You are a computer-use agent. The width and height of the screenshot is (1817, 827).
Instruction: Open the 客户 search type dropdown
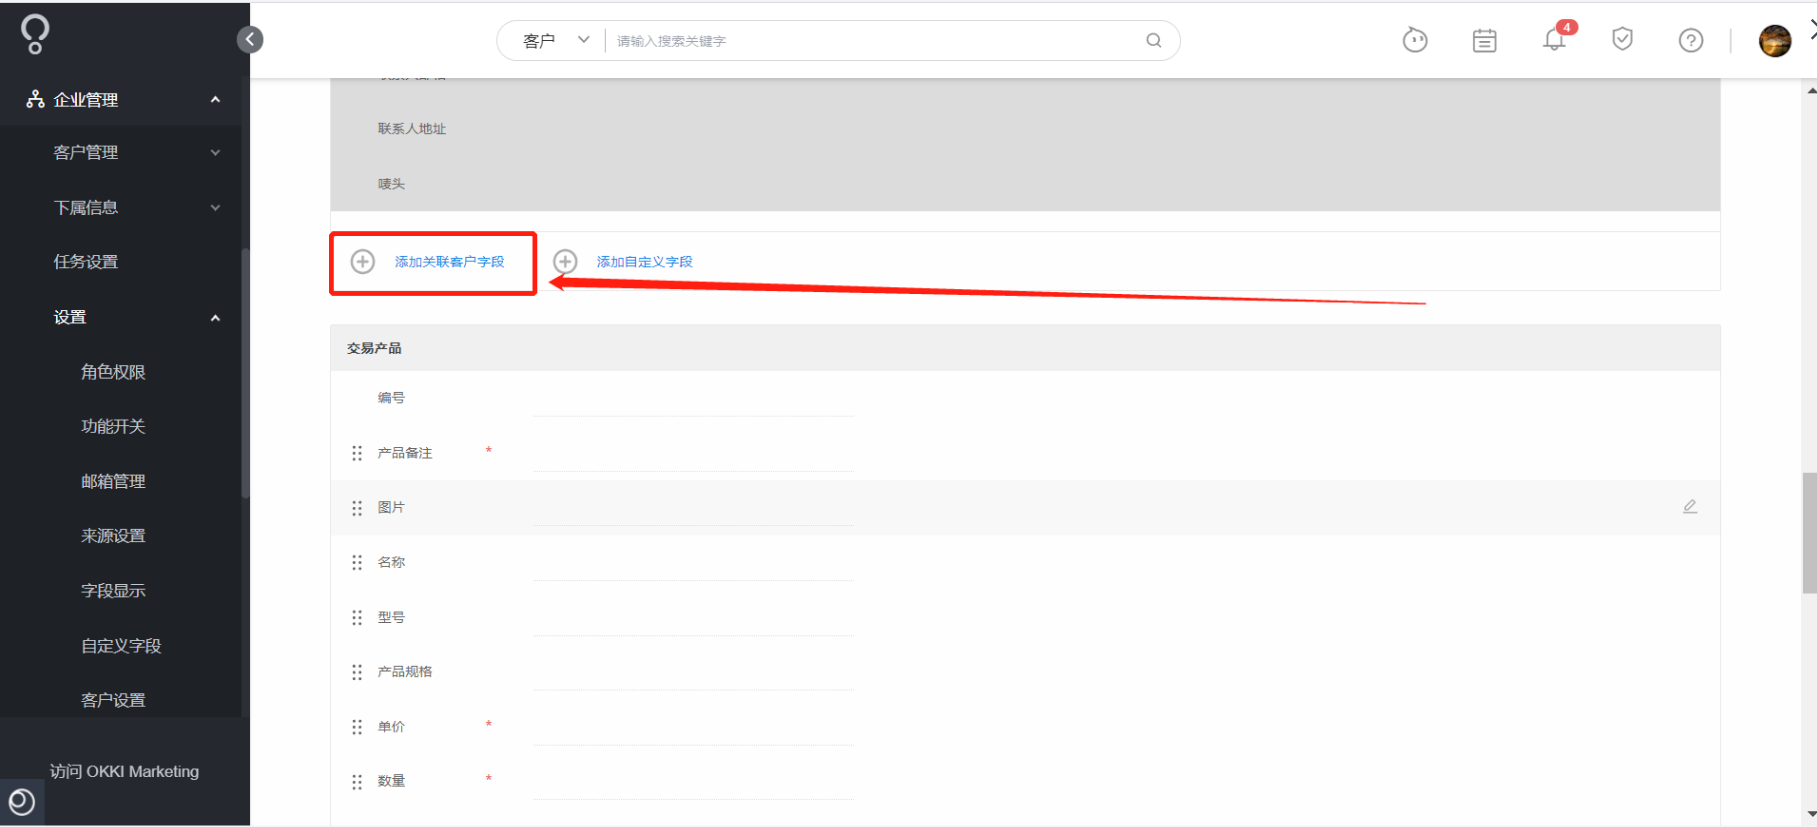click(x=555, y=40)
